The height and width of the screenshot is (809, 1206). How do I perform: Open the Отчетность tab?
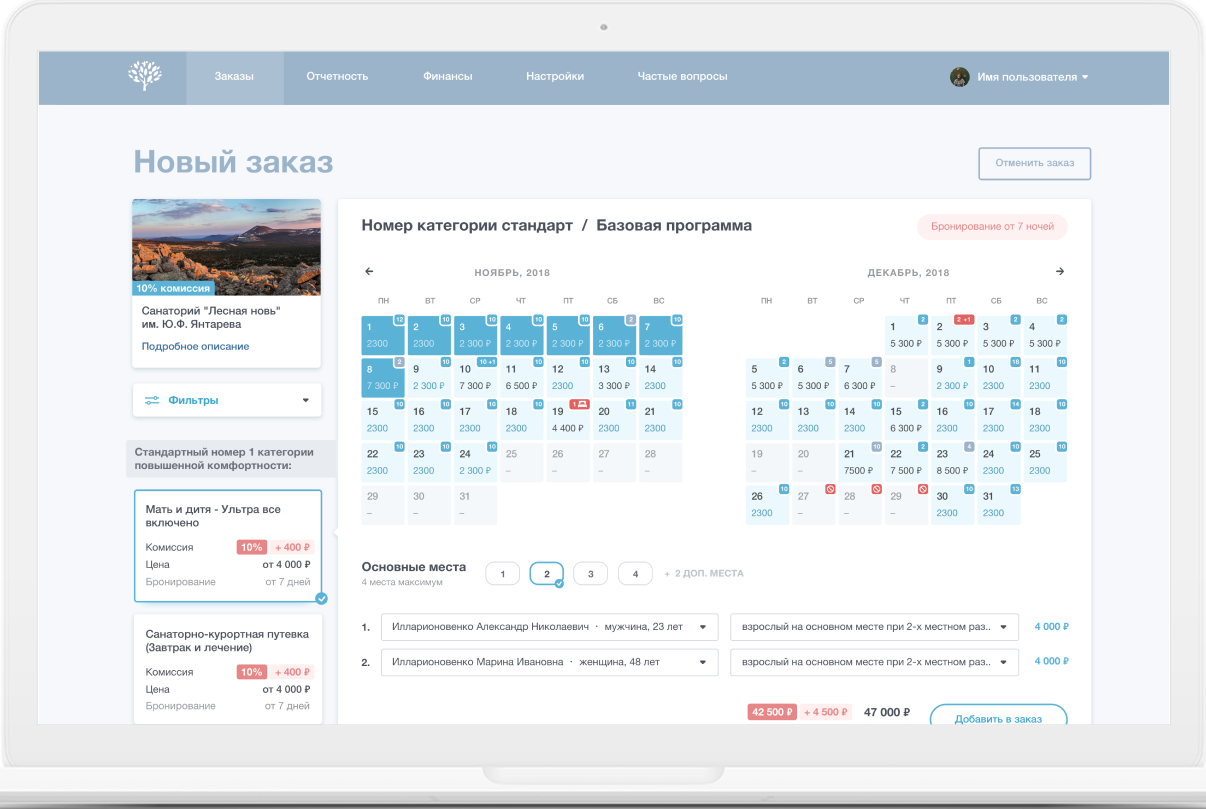coord(337,77)
